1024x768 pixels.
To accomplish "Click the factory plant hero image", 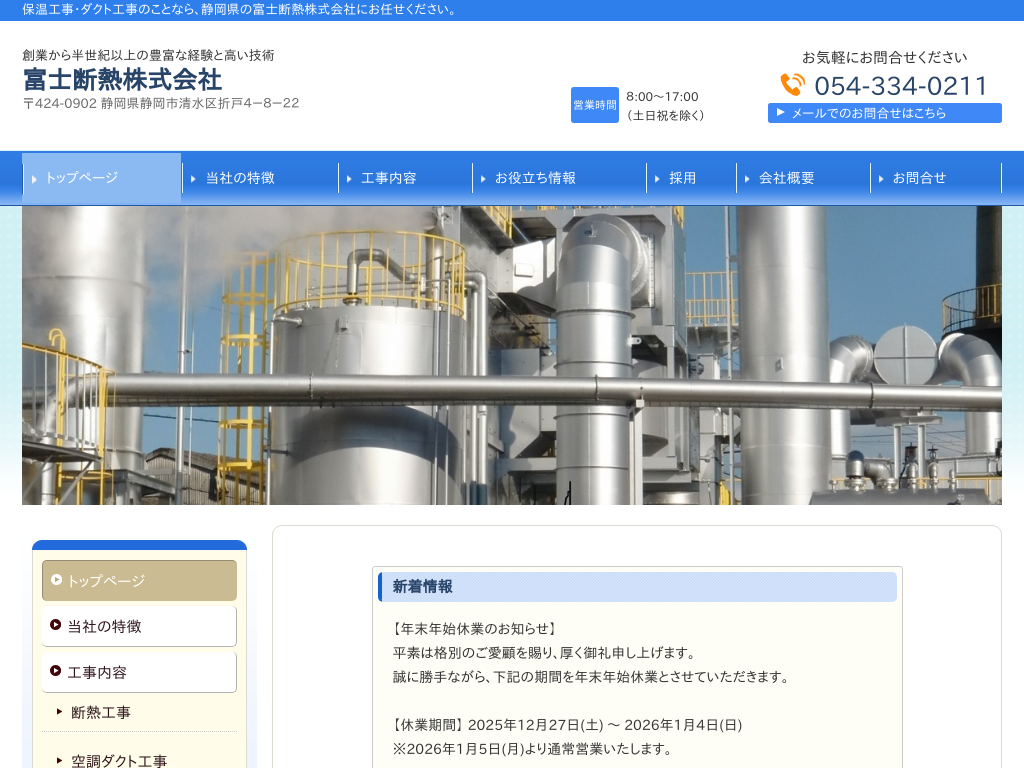I will (512, 355).
